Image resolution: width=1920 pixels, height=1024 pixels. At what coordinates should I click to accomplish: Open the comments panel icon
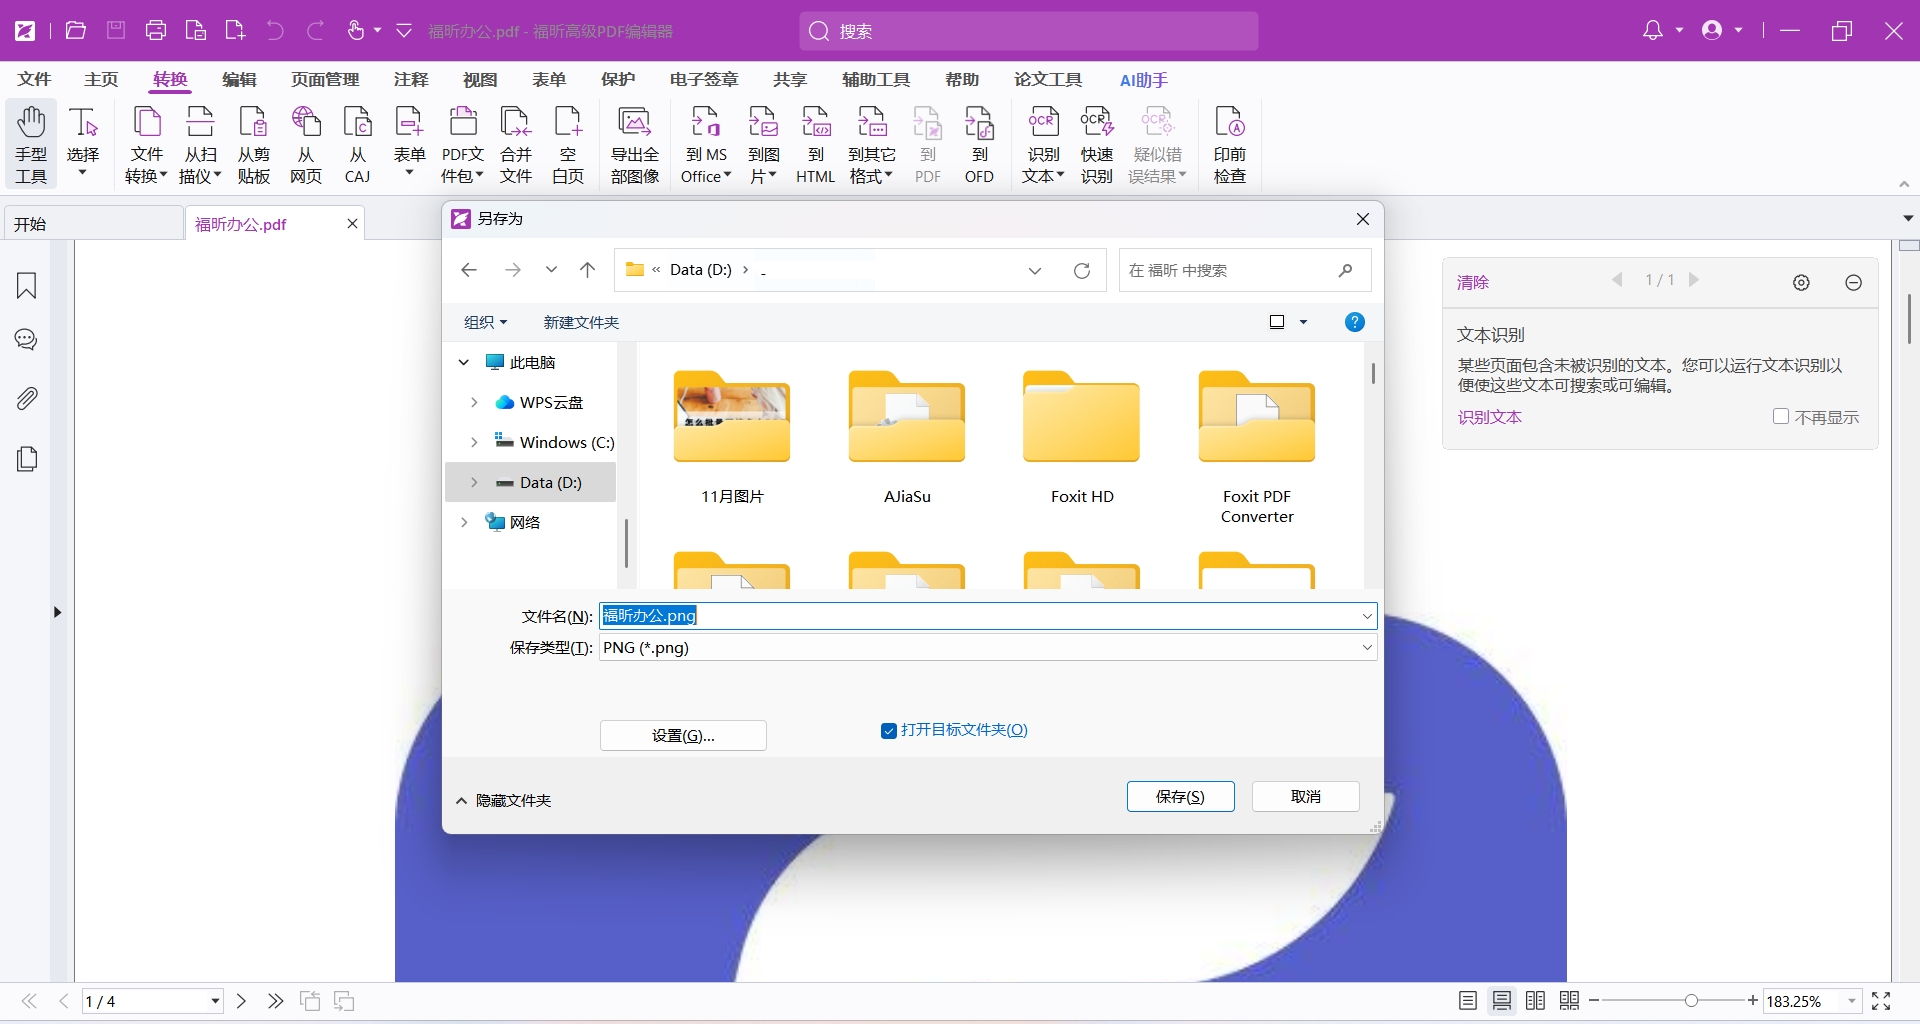tap(27, 340)
